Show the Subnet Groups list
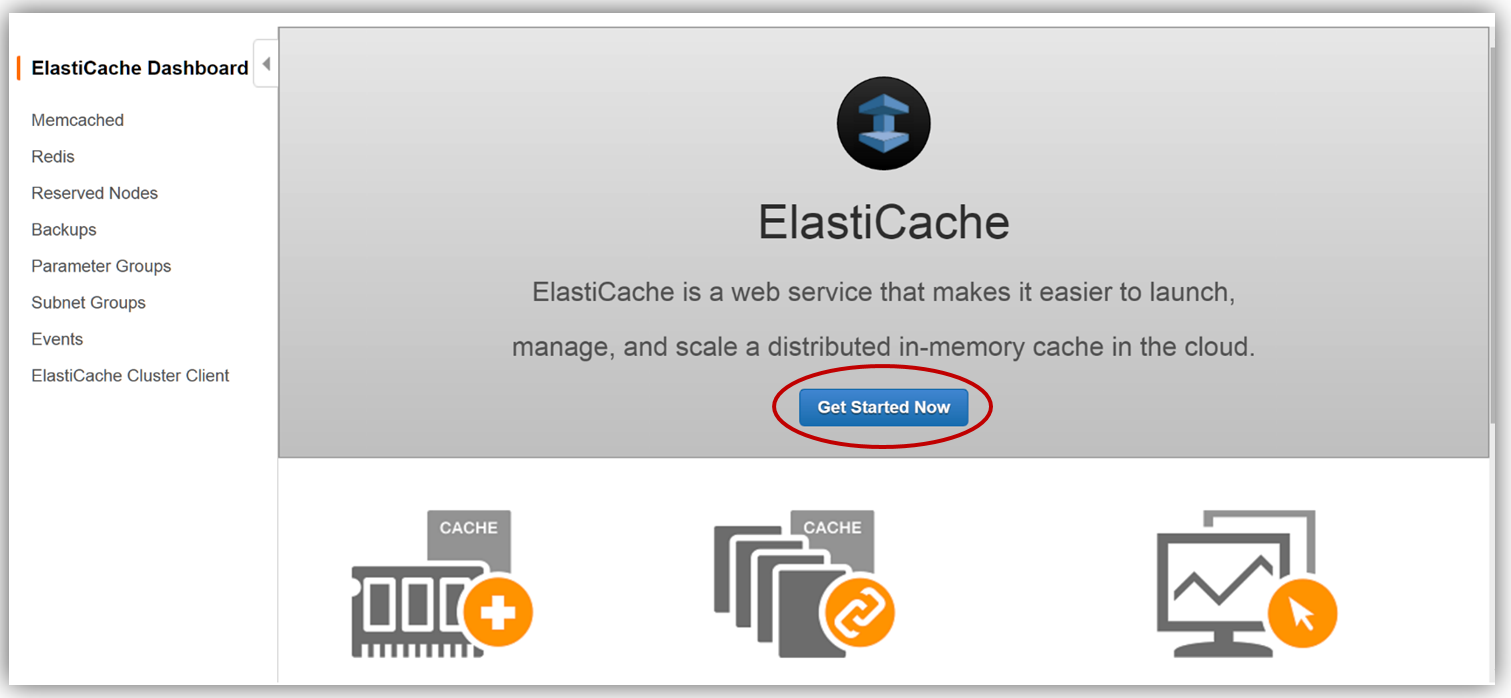The height and width of the screenshot is (698, 1511). coord(89,303)
